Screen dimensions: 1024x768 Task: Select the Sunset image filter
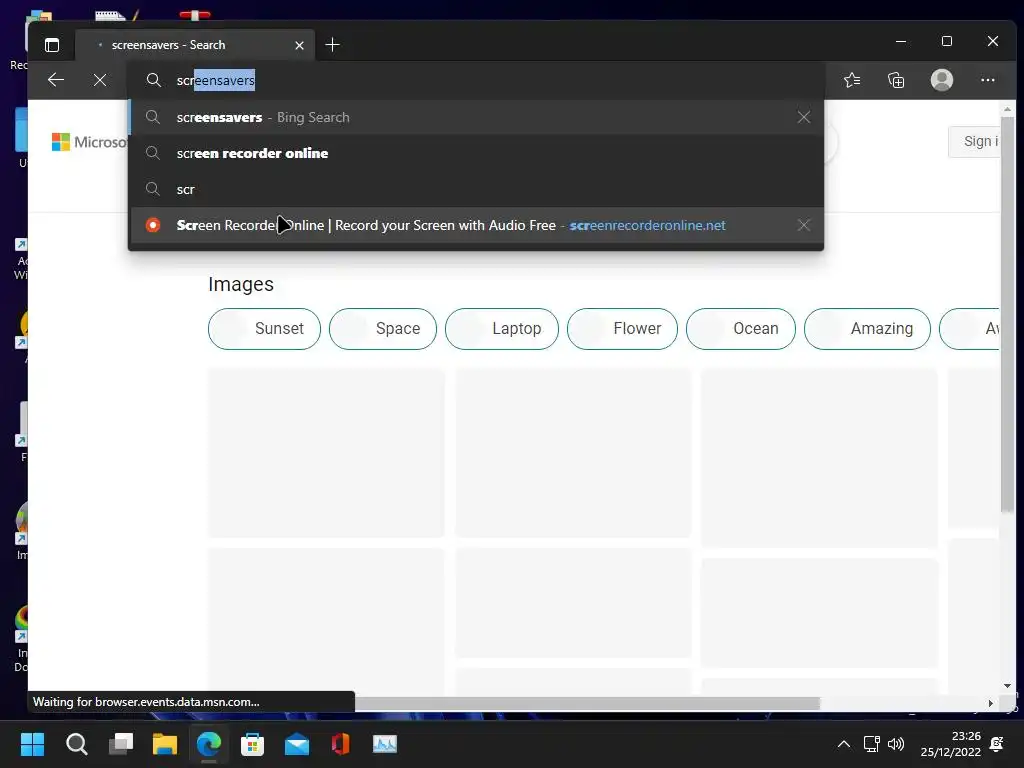click(264, 328)
